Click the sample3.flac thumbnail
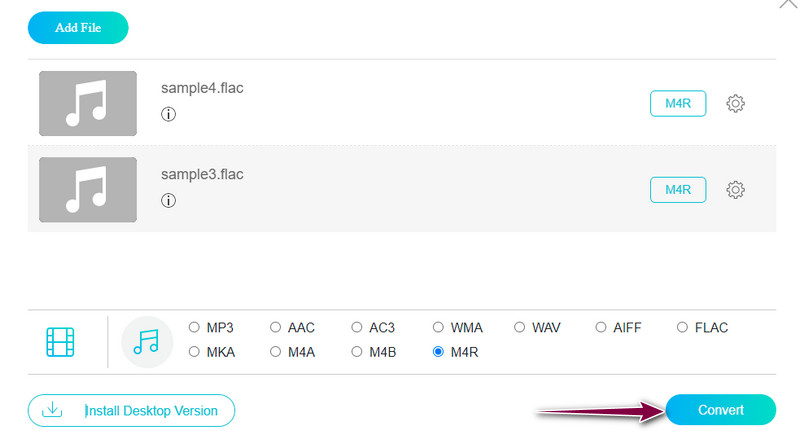Screen dimensions: 800x444 (88, 189)
